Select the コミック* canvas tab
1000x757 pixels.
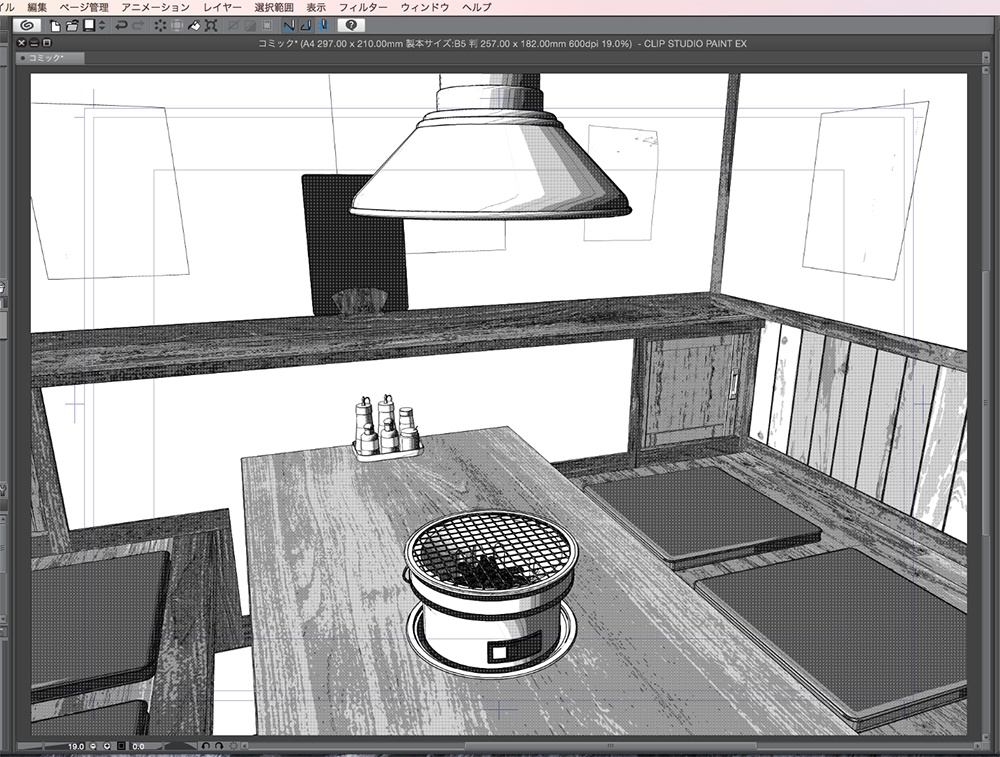pyautogui.click(x=50, y=58)
